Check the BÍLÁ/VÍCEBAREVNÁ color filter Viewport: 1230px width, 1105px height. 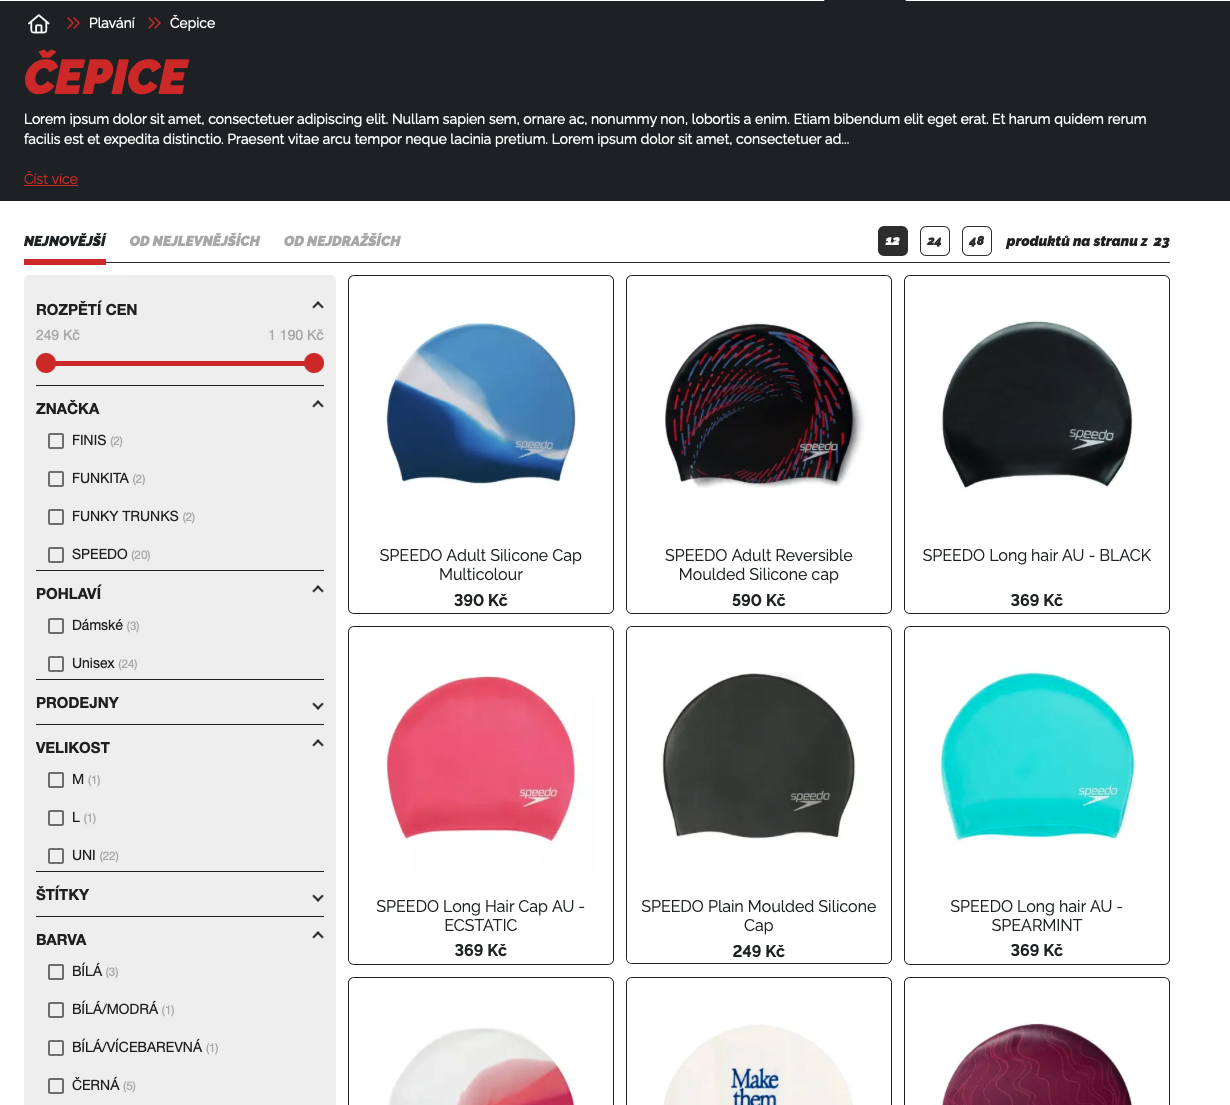(56, 1048)
